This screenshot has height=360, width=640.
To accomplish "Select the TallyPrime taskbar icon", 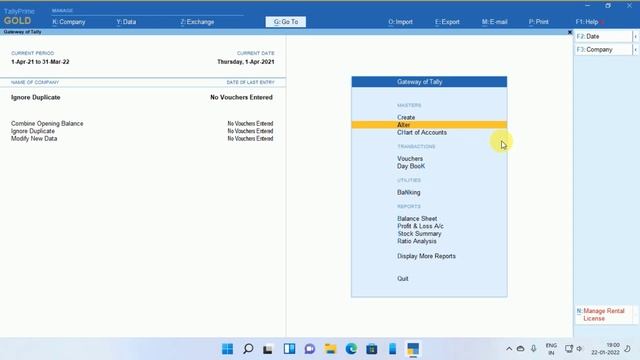I will point(413,349).
